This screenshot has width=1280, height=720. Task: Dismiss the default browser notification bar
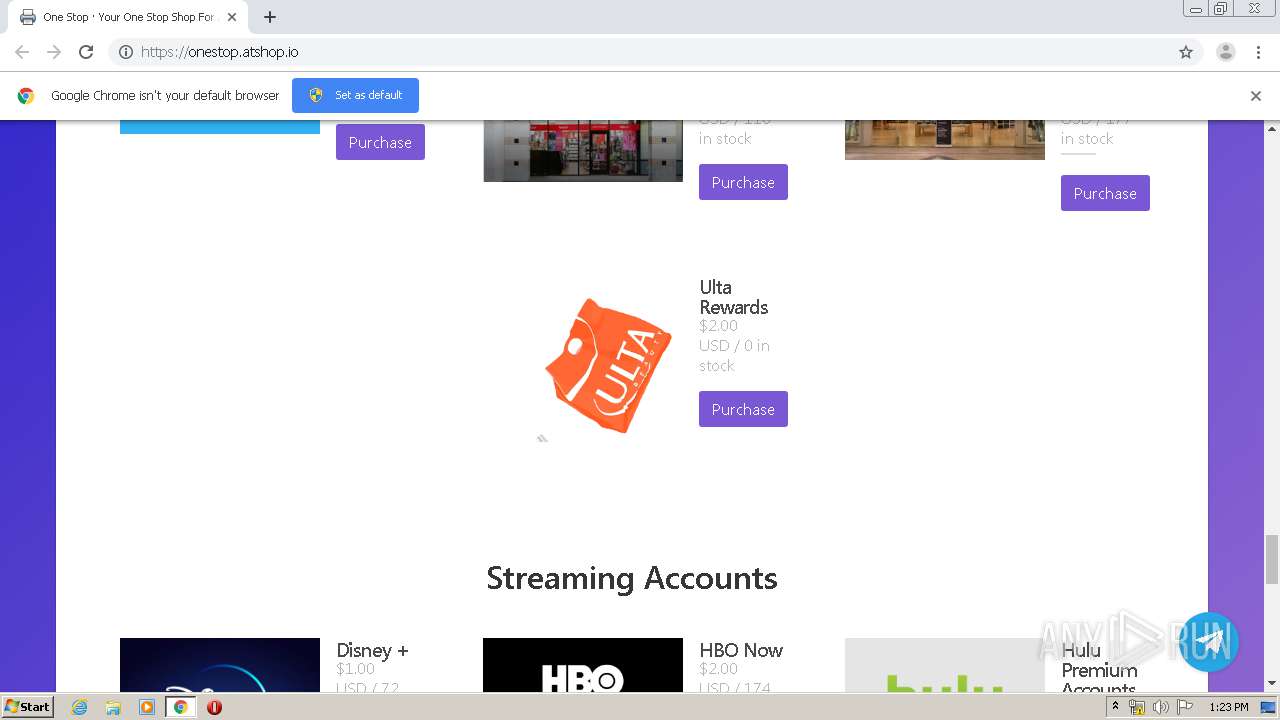[1256, 96]
